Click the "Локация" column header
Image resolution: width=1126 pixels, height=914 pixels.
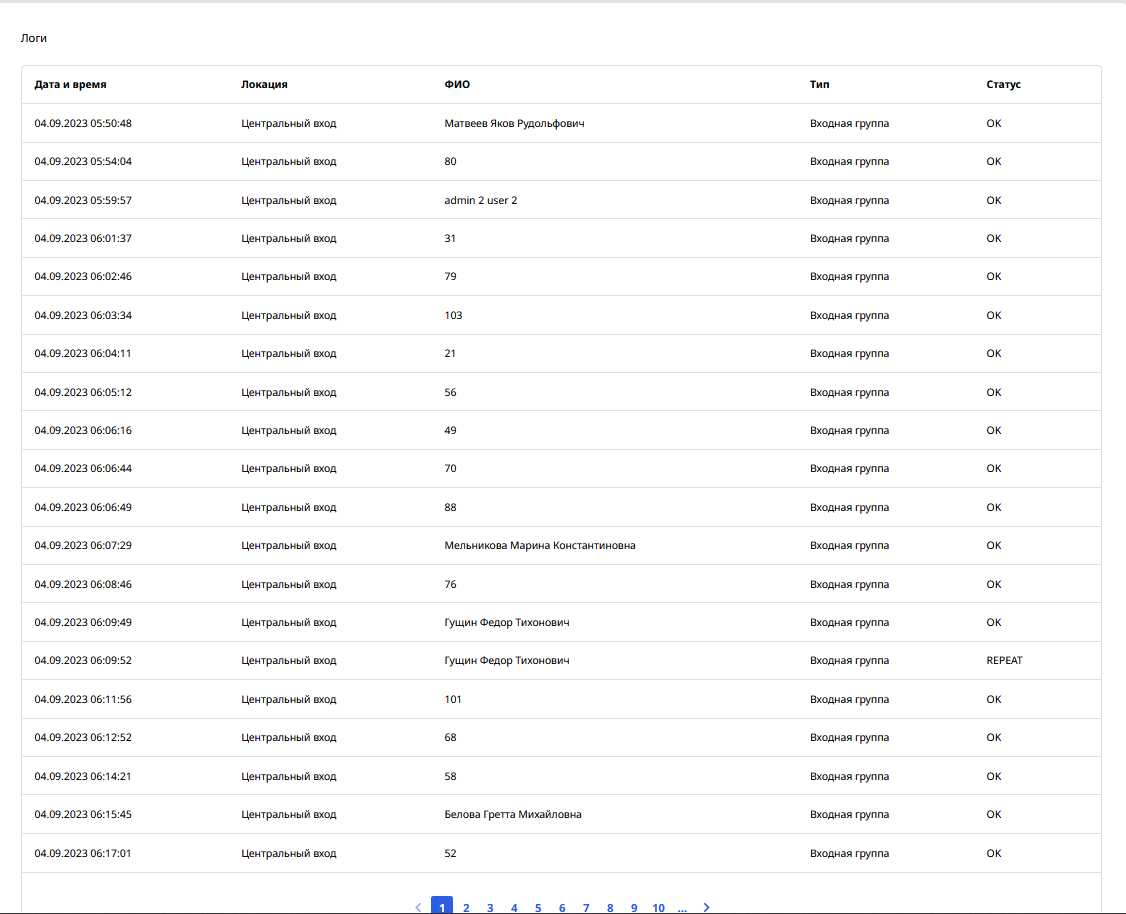pos(271,85)
